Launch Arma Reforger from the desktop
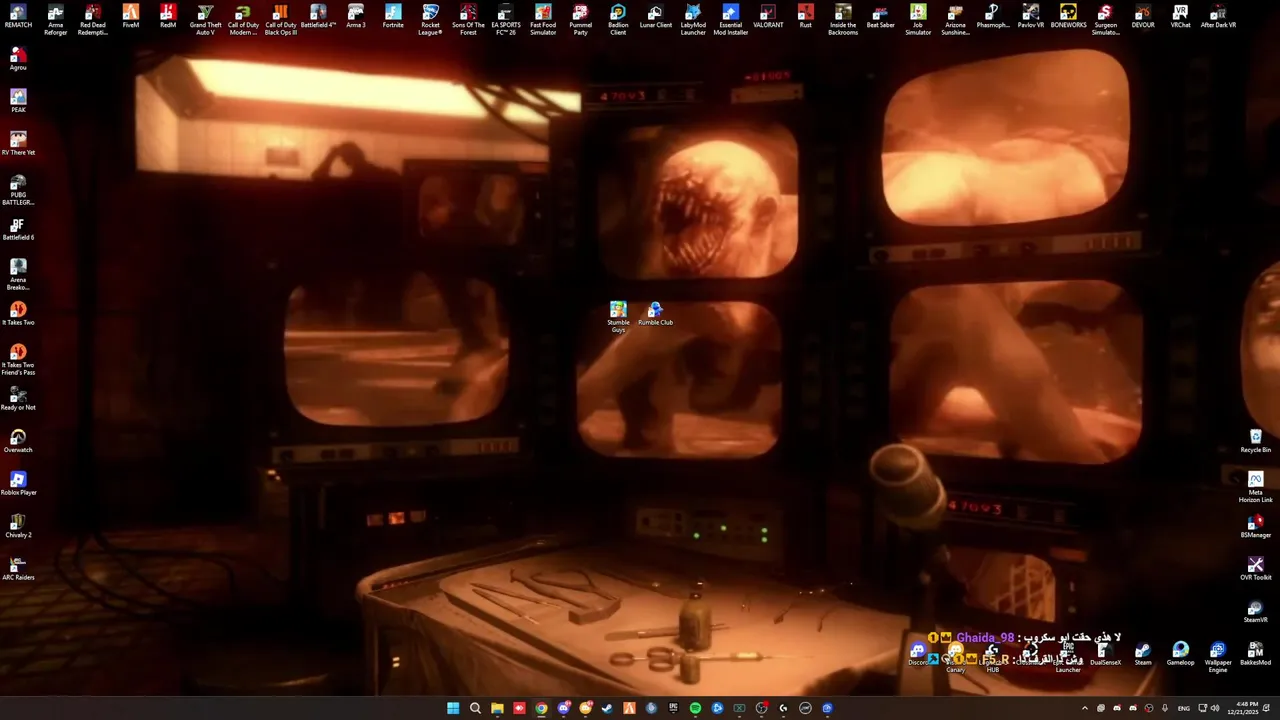Viewport: 1280px width, 720px height. click(56, 20)
